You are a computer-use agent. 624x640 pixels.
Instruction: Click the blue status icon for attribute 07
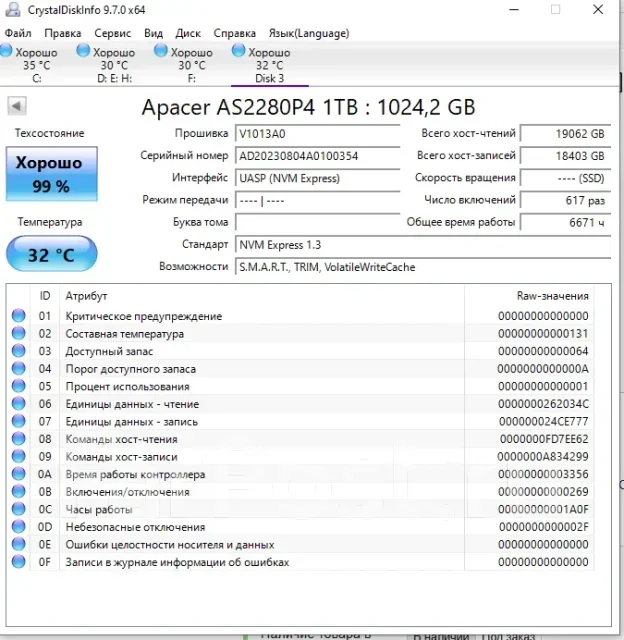(18, 421)
